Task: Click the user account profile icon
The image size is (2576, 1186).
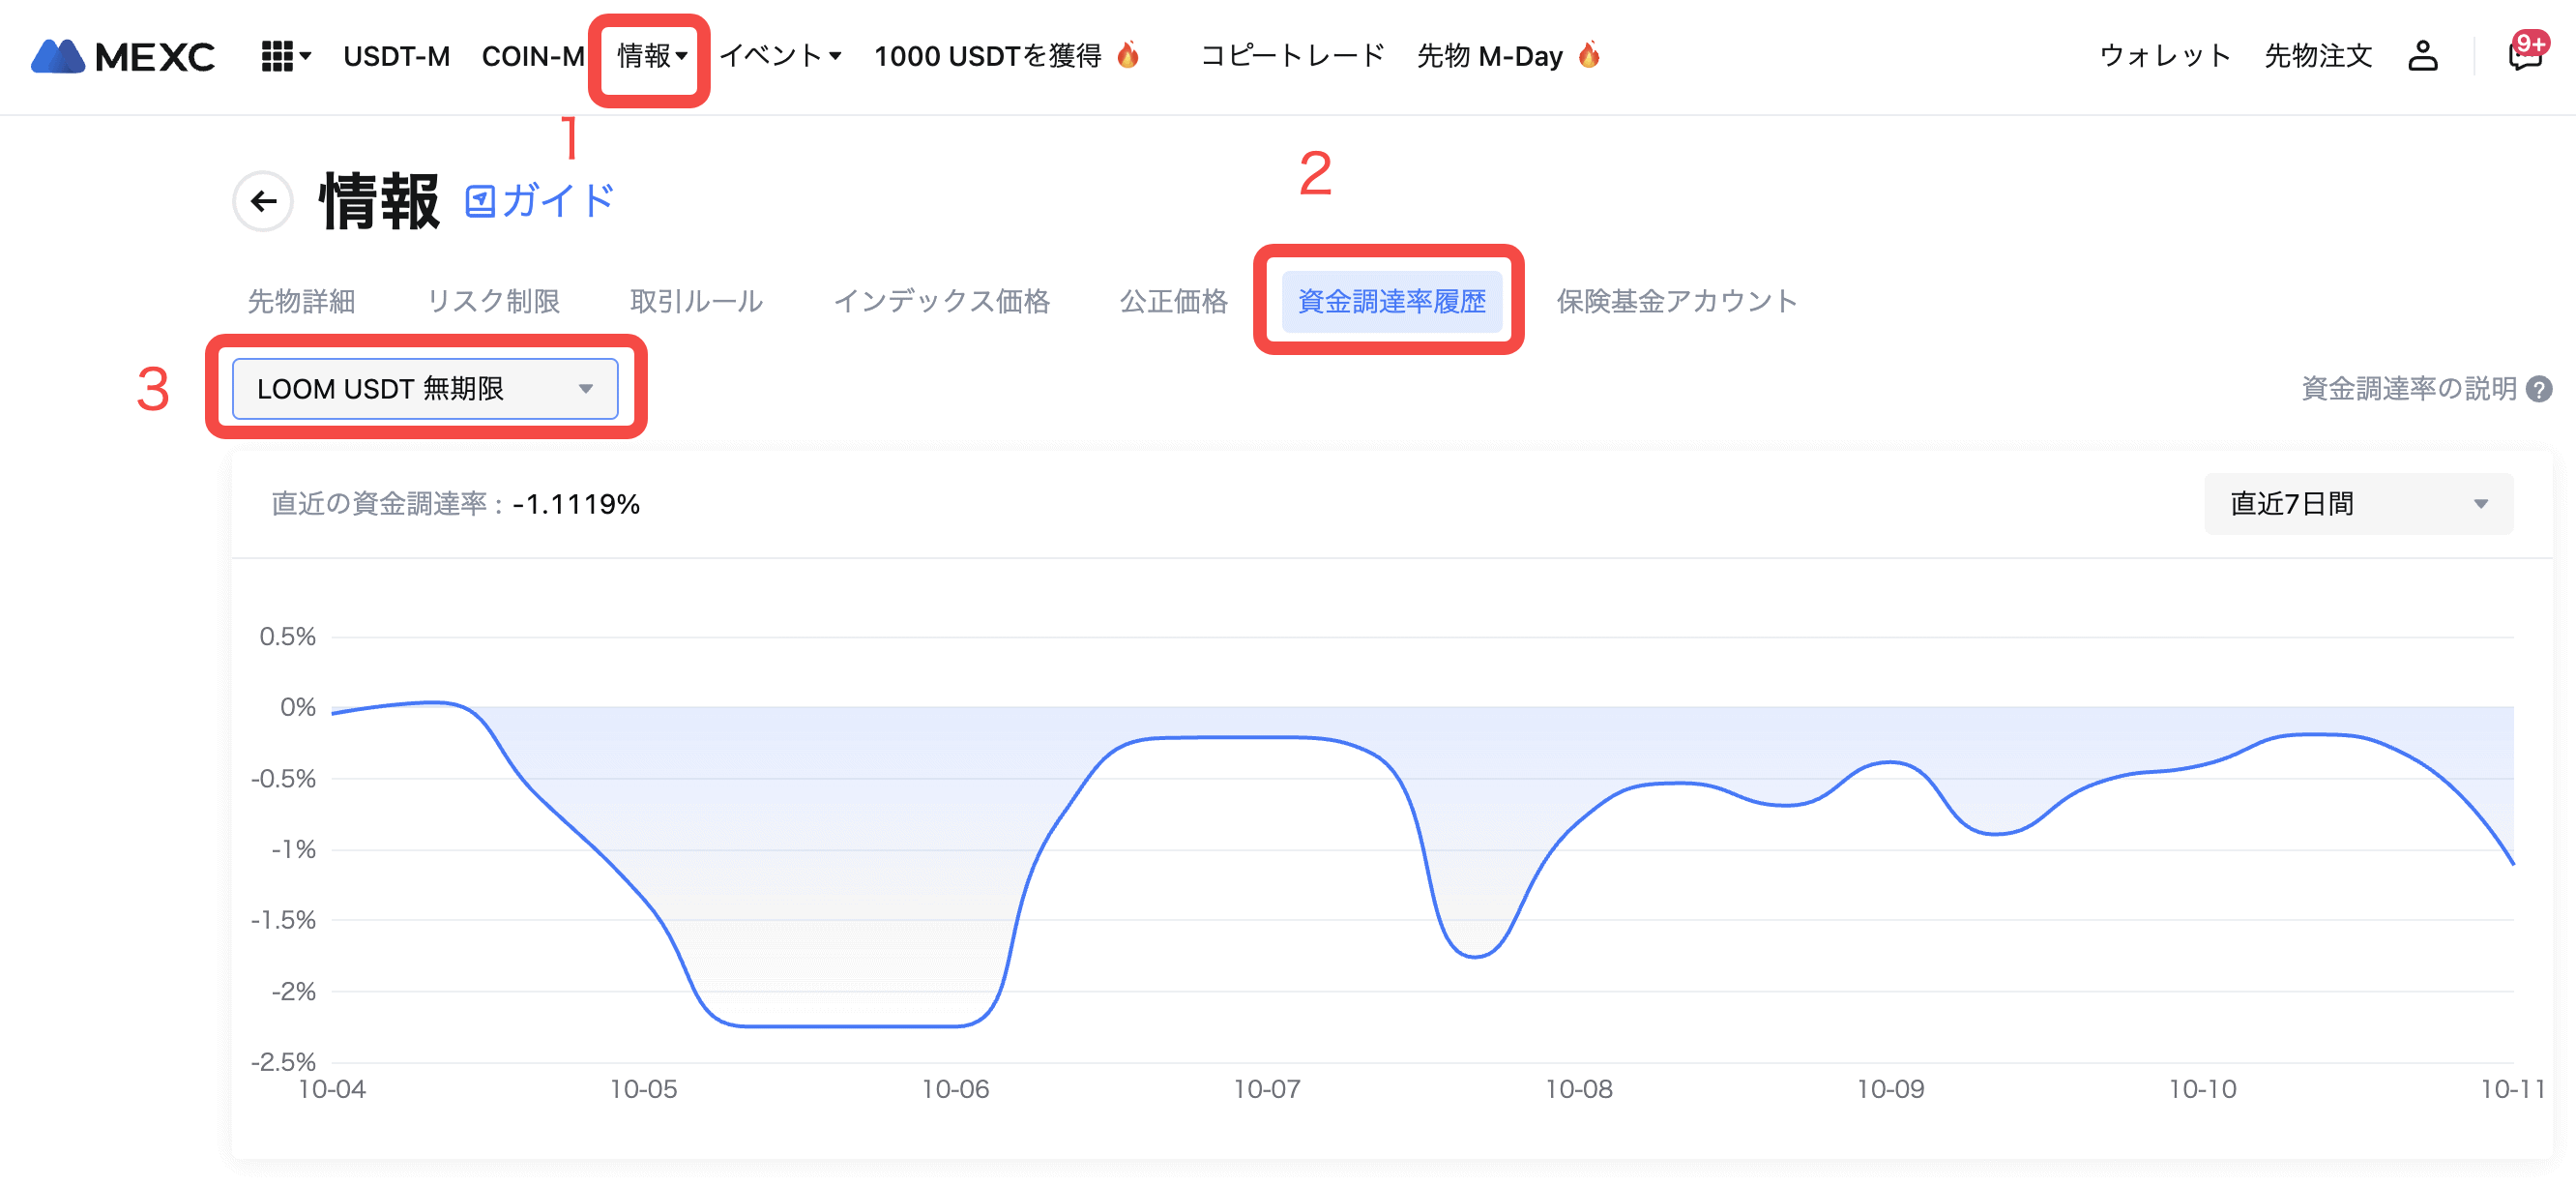Action: pyautogui.click(x=2422, y=56)
